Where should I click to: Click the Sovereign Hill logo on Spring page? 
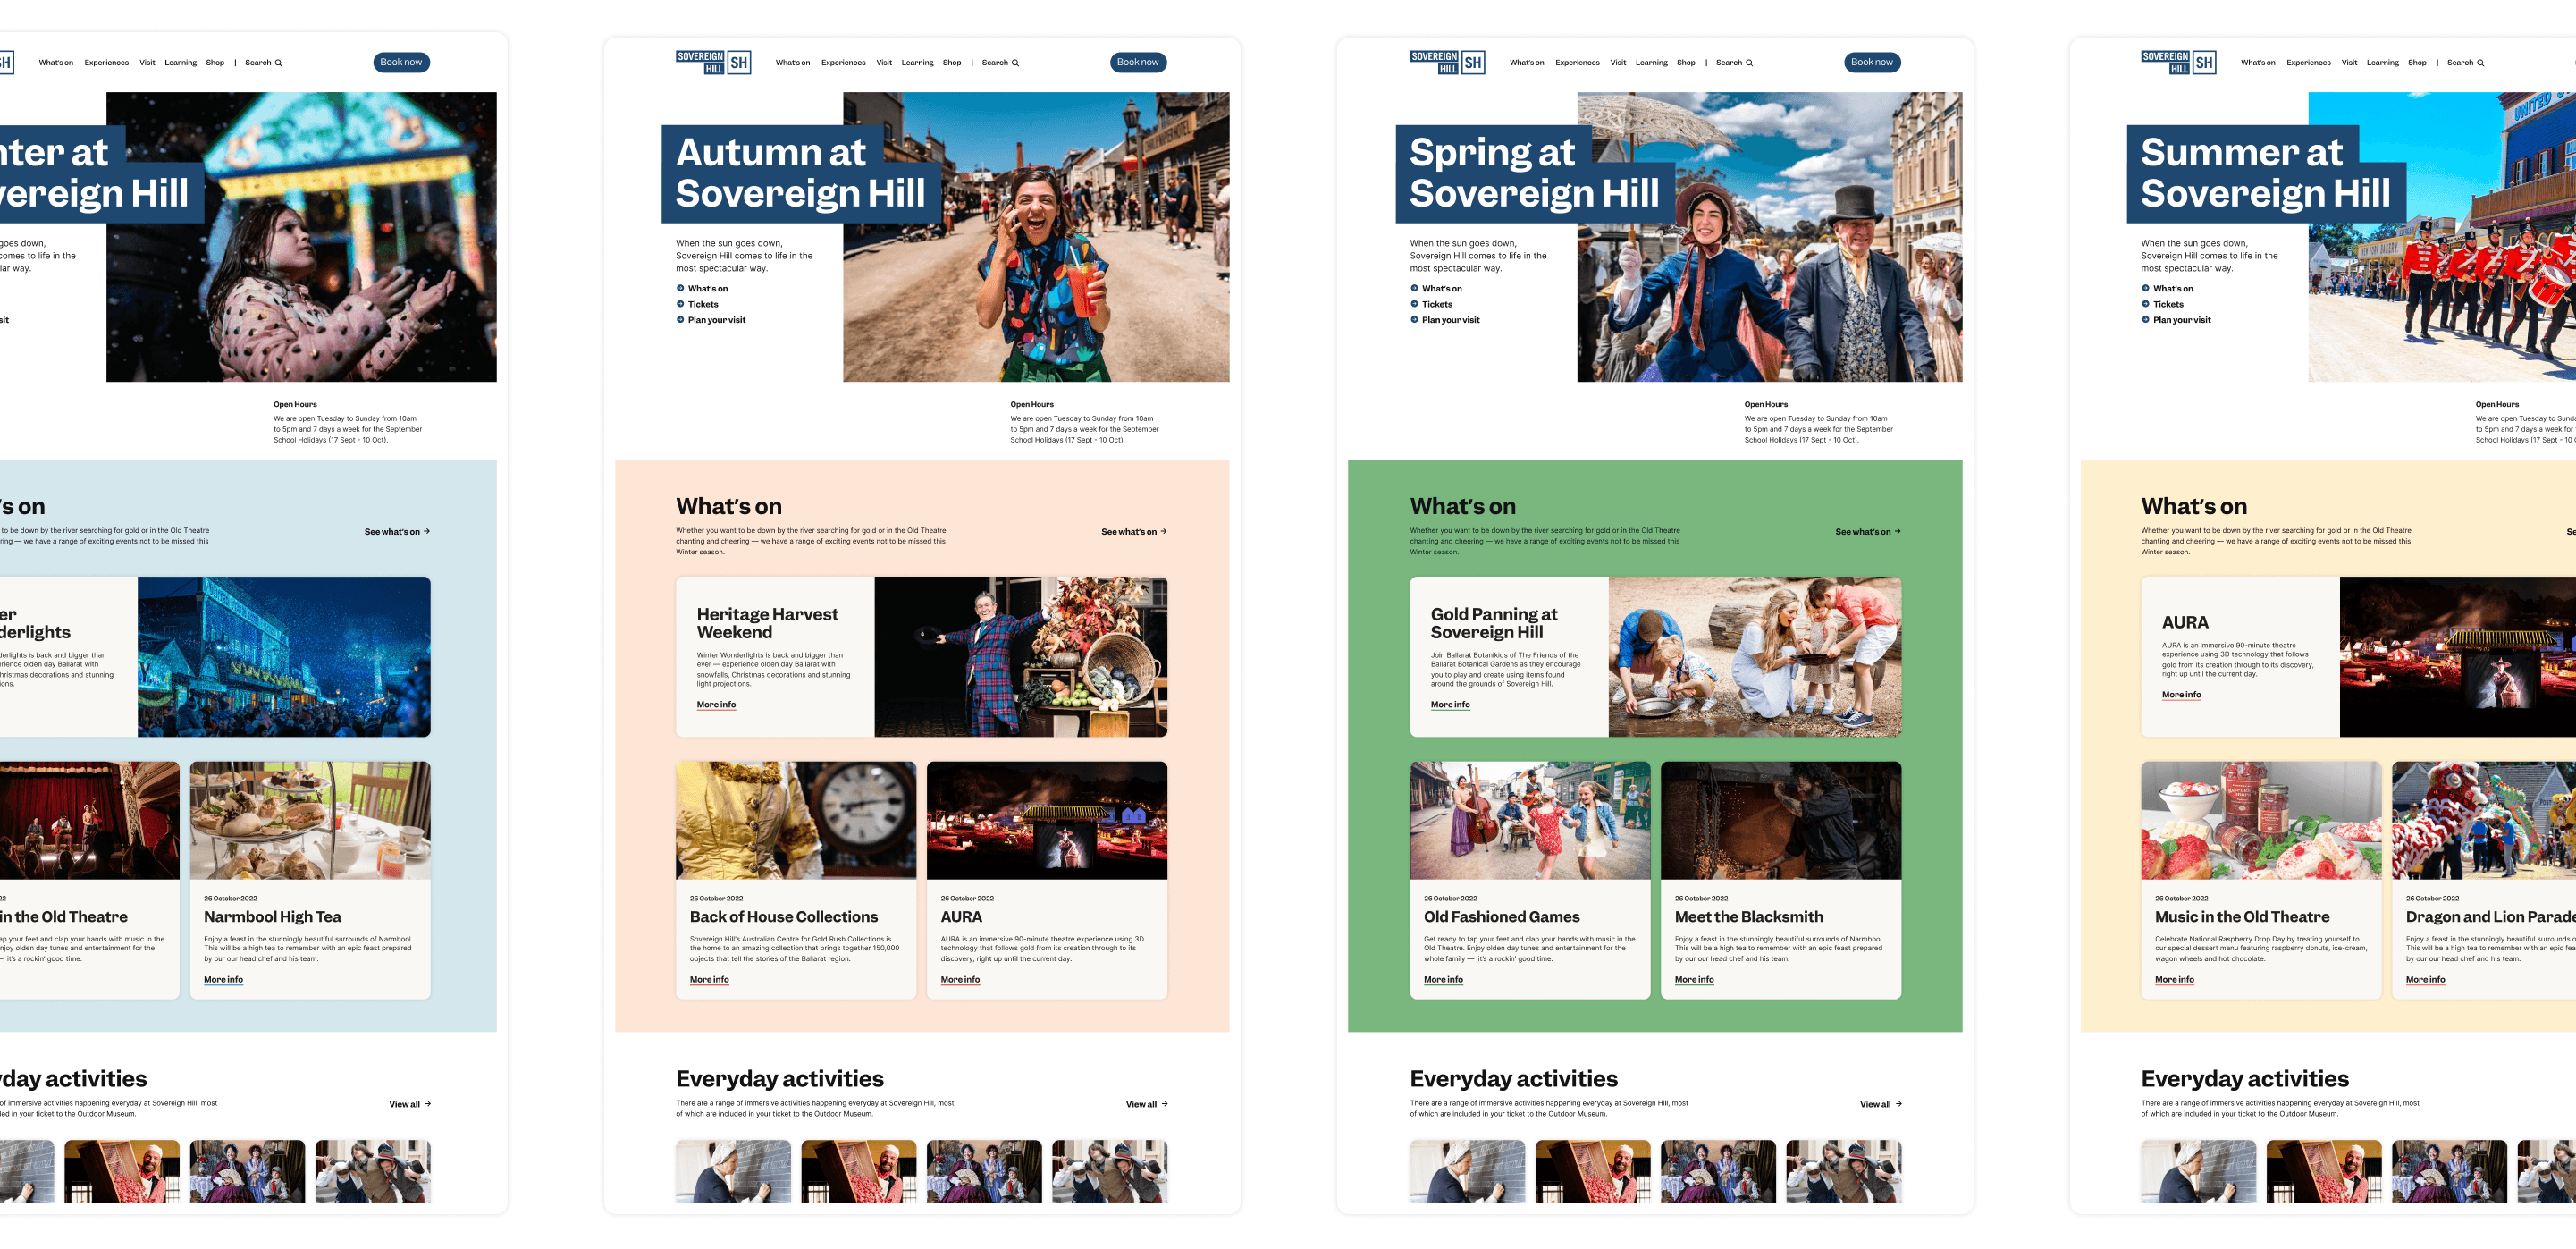pyautogui.click(x=1446, y=62)
